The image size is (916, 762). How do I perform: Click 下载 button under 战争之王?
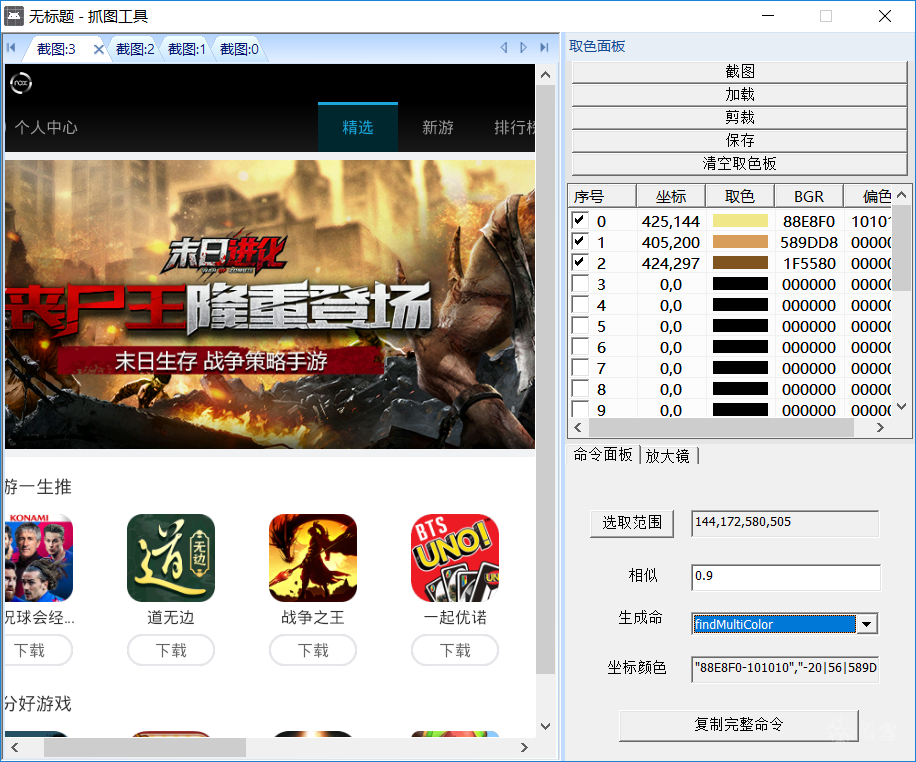point(313,650)
